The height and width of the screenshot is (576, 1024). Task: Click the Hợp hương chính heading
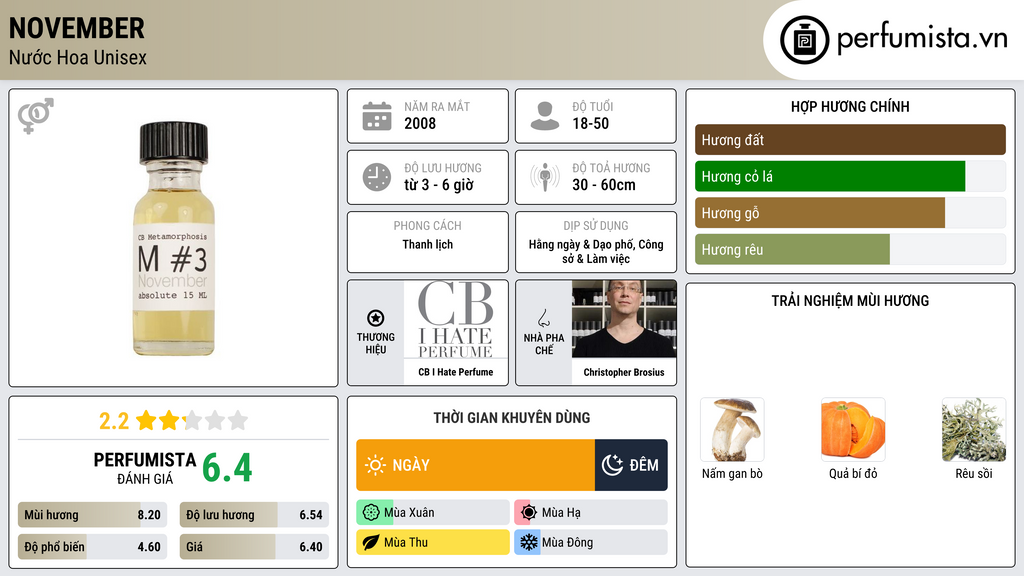tap(850, 106)
